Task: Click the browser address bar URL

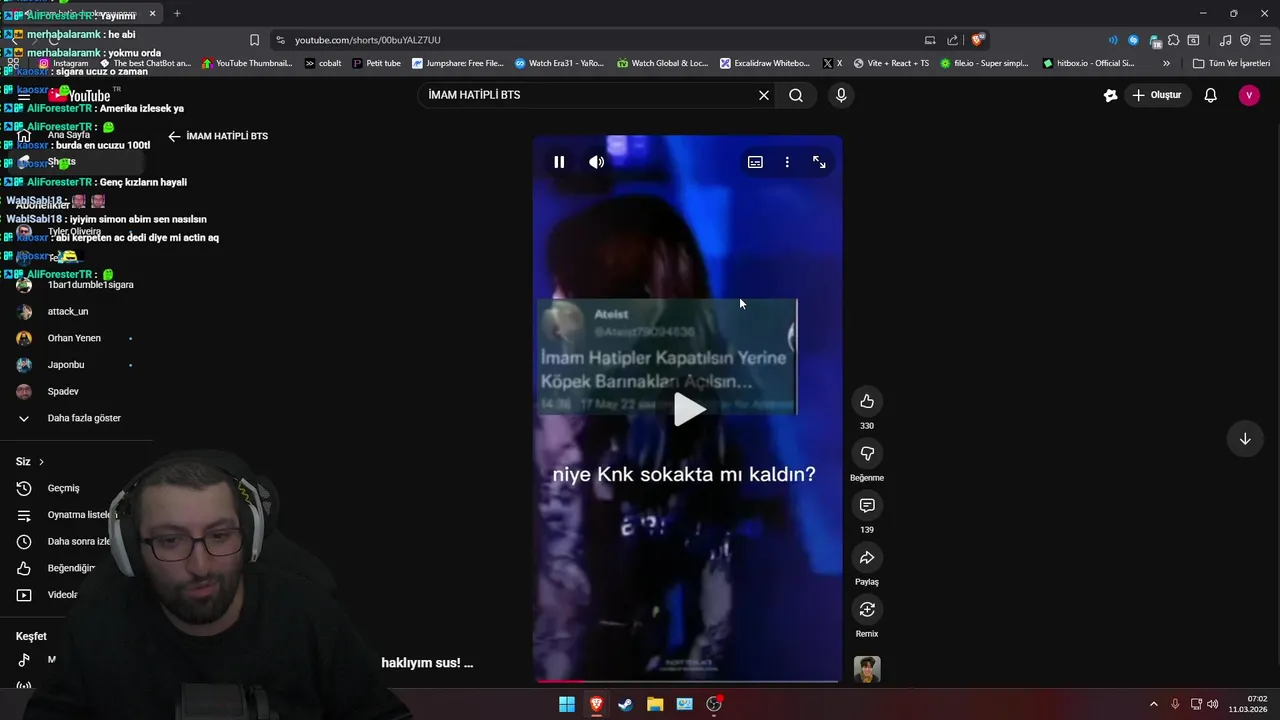Action: point(367,40)
